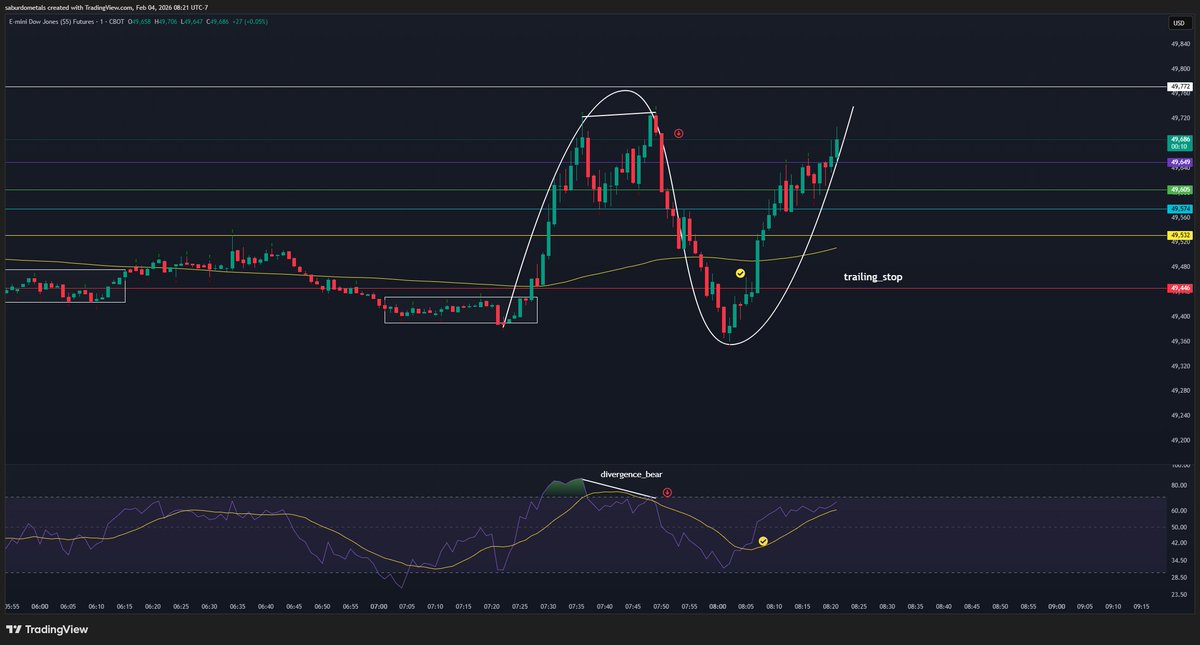Click the 49,360 price axis value
This screenshot has height=645, width=1200.
point(1180,342)
